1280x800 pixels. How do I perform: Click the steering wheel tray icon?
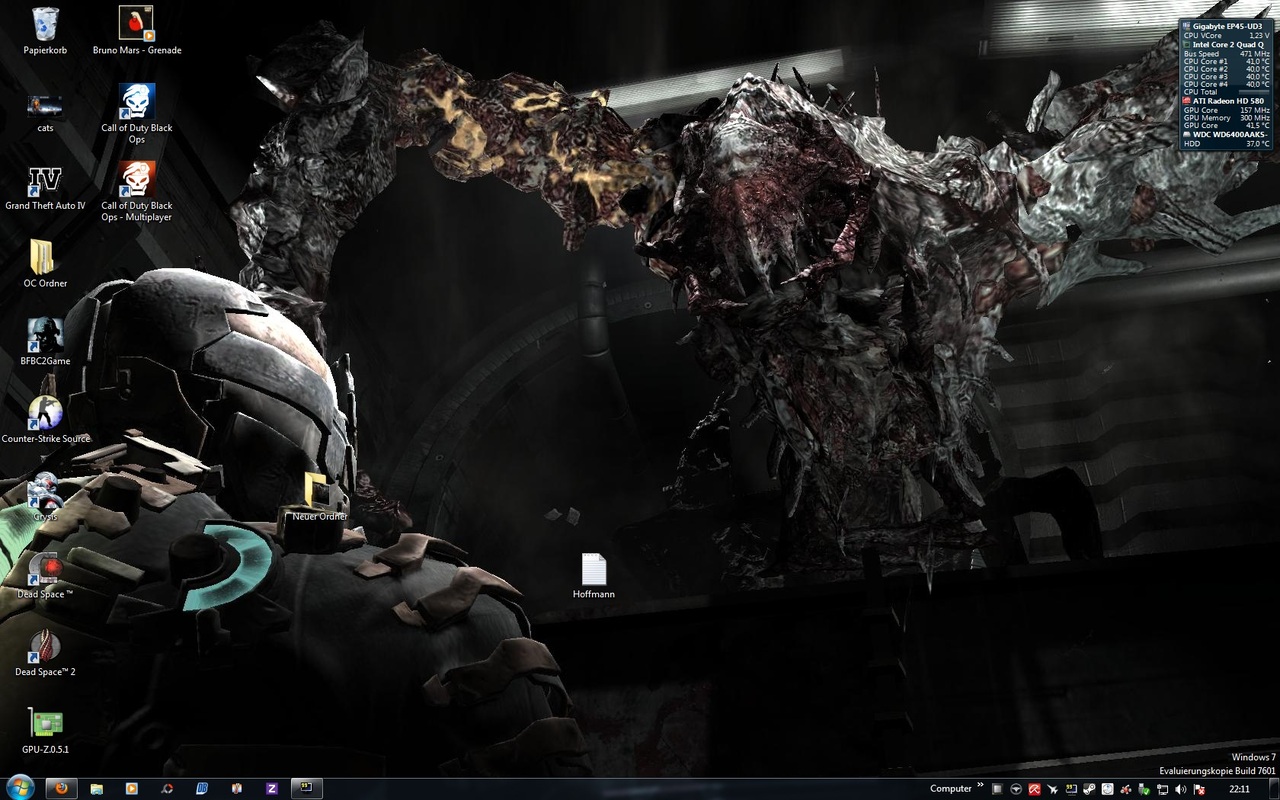(x=1016, y=789)
